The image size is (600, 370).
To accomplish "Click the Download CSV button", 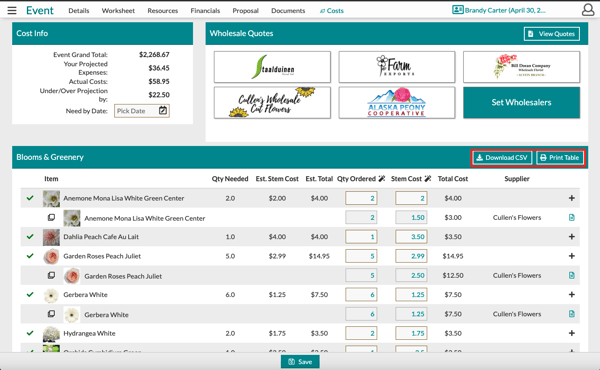I will pyautogui.click(x=502, y=158).
